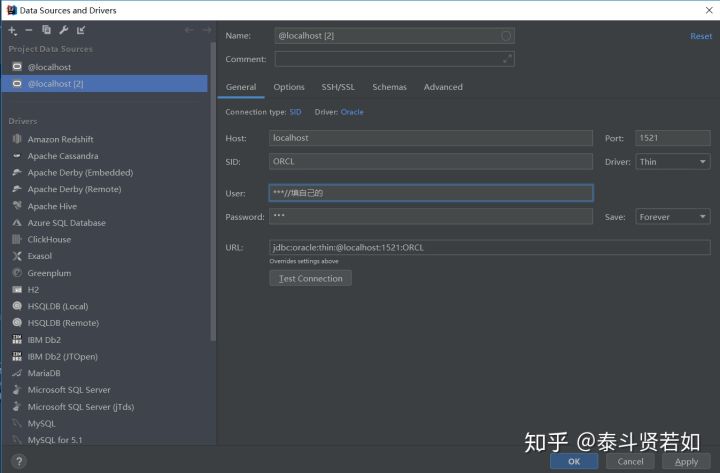This screenshot has height=473, width=720.
Task: Switch to the General tab
Action: (241, 87)
